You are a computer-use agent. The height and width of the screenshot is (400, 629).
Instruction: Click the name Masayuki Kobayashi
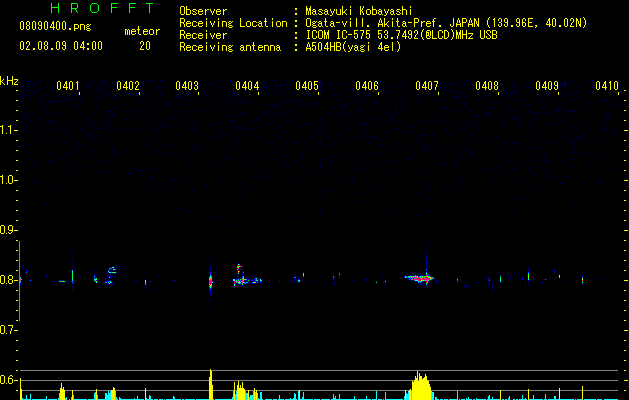point(359,11)
